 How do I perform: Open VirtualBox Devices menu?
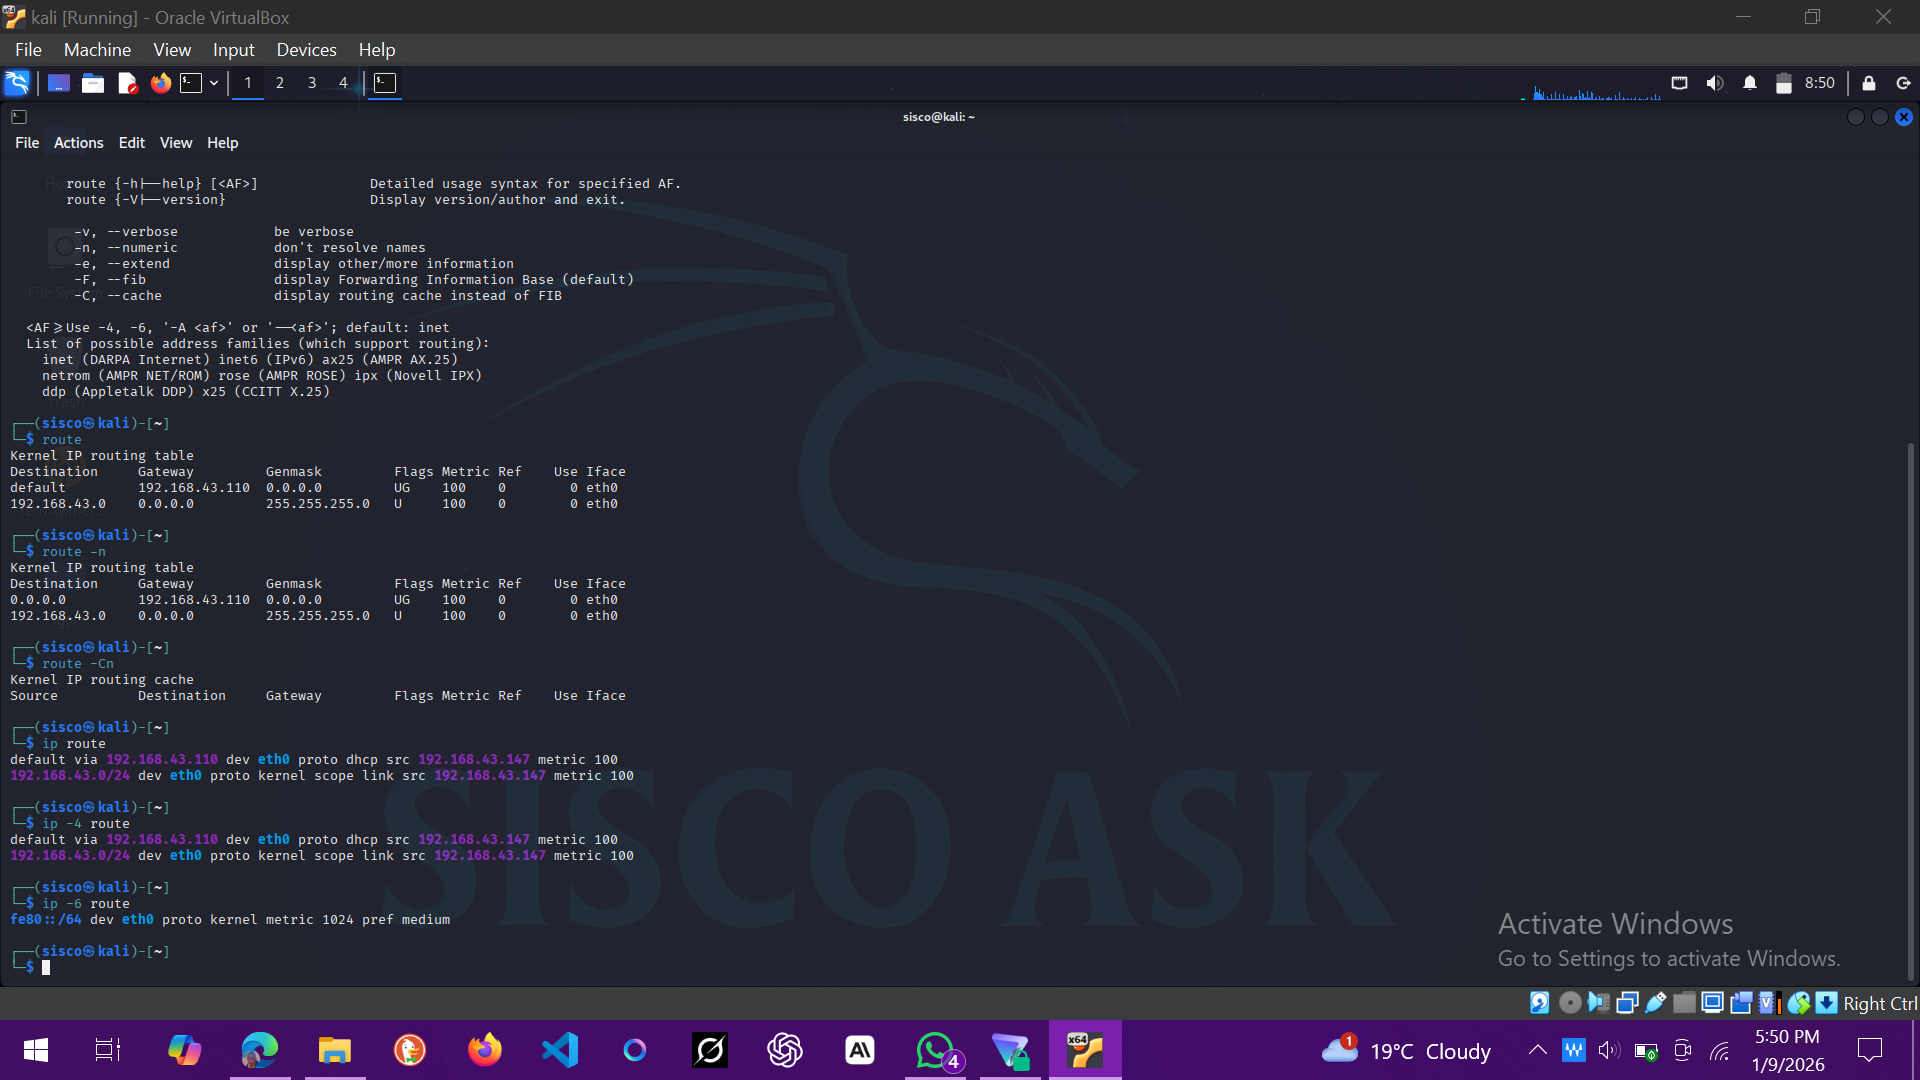[x=306, y=50]
